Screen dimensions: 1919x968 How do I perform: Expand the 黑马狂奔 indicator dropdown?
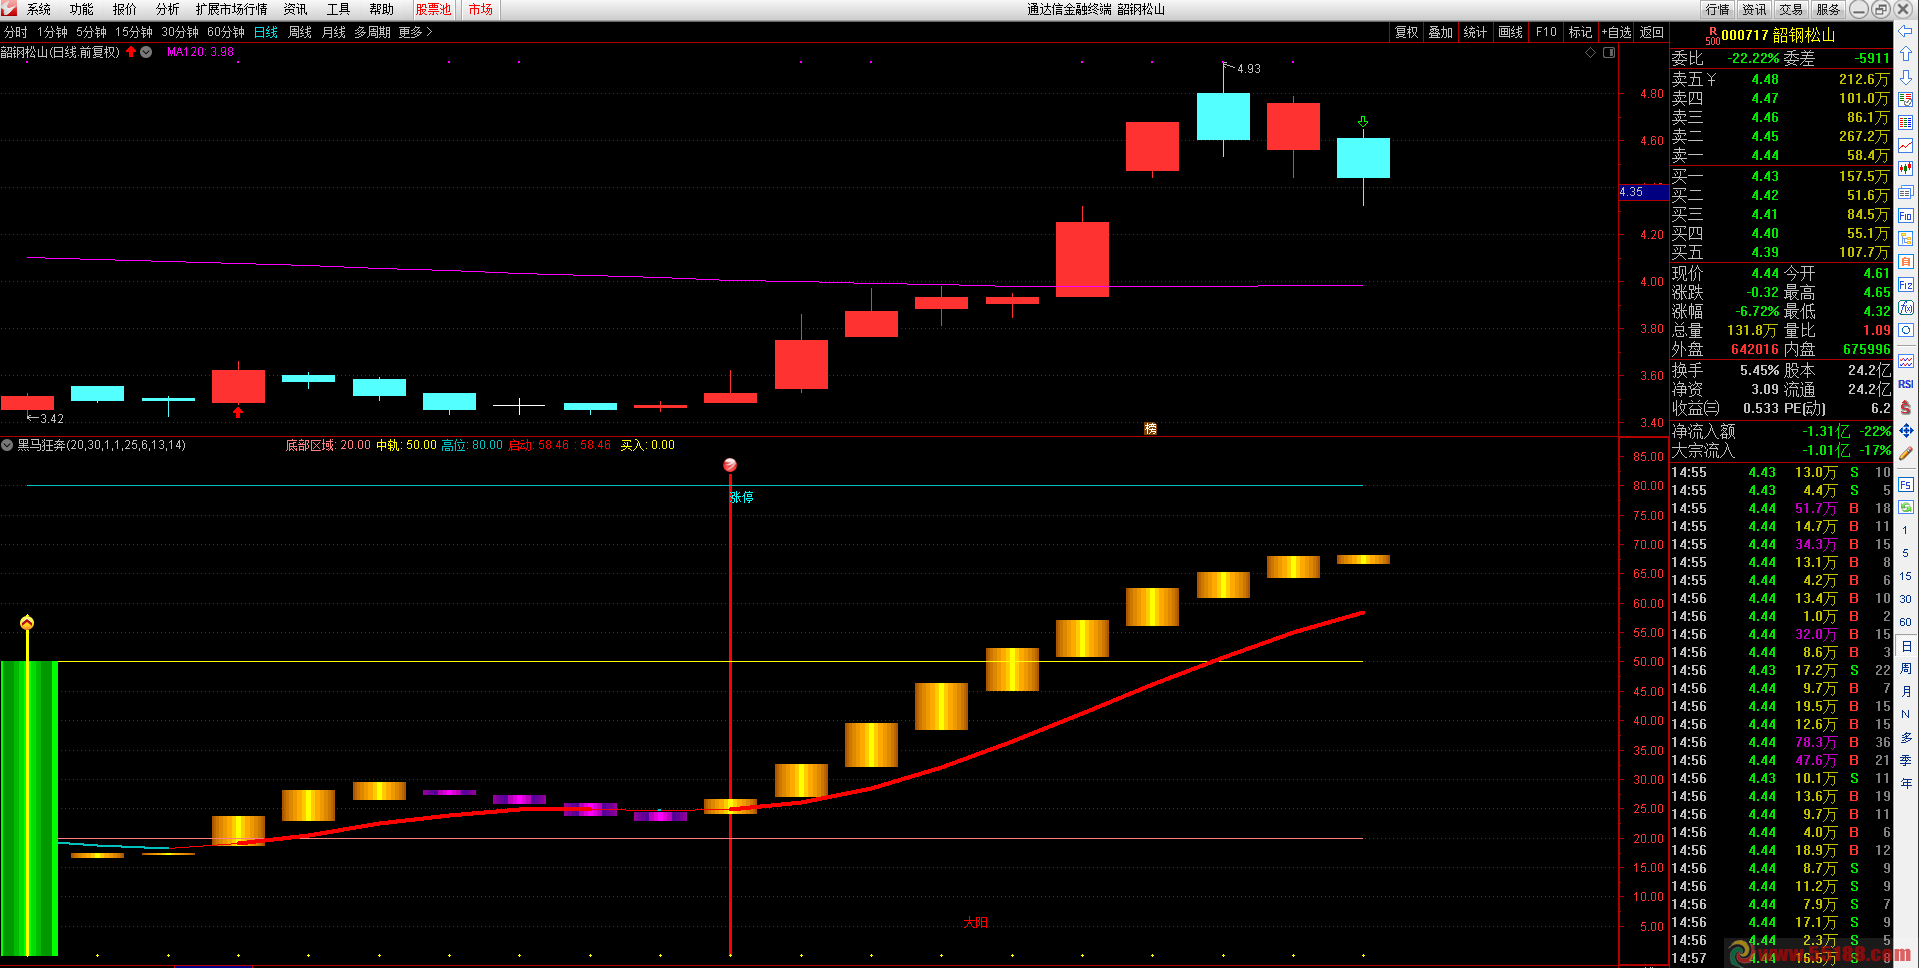[x=7, y=445]
